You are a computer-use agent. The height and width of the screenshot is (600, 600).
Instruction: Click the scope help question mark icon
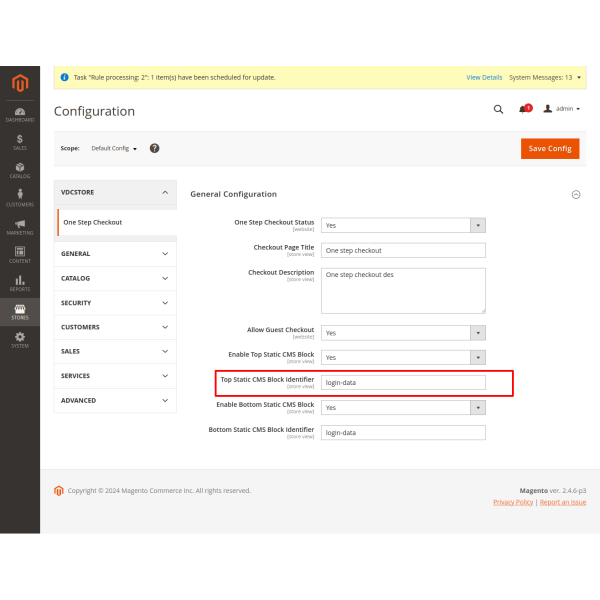point(155,148)
